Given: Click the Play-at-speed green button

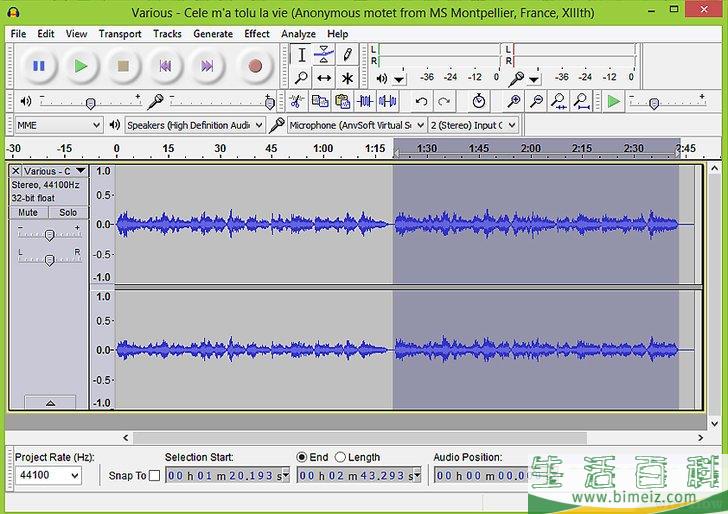Looking at the screenshot, I should [614, 101].
